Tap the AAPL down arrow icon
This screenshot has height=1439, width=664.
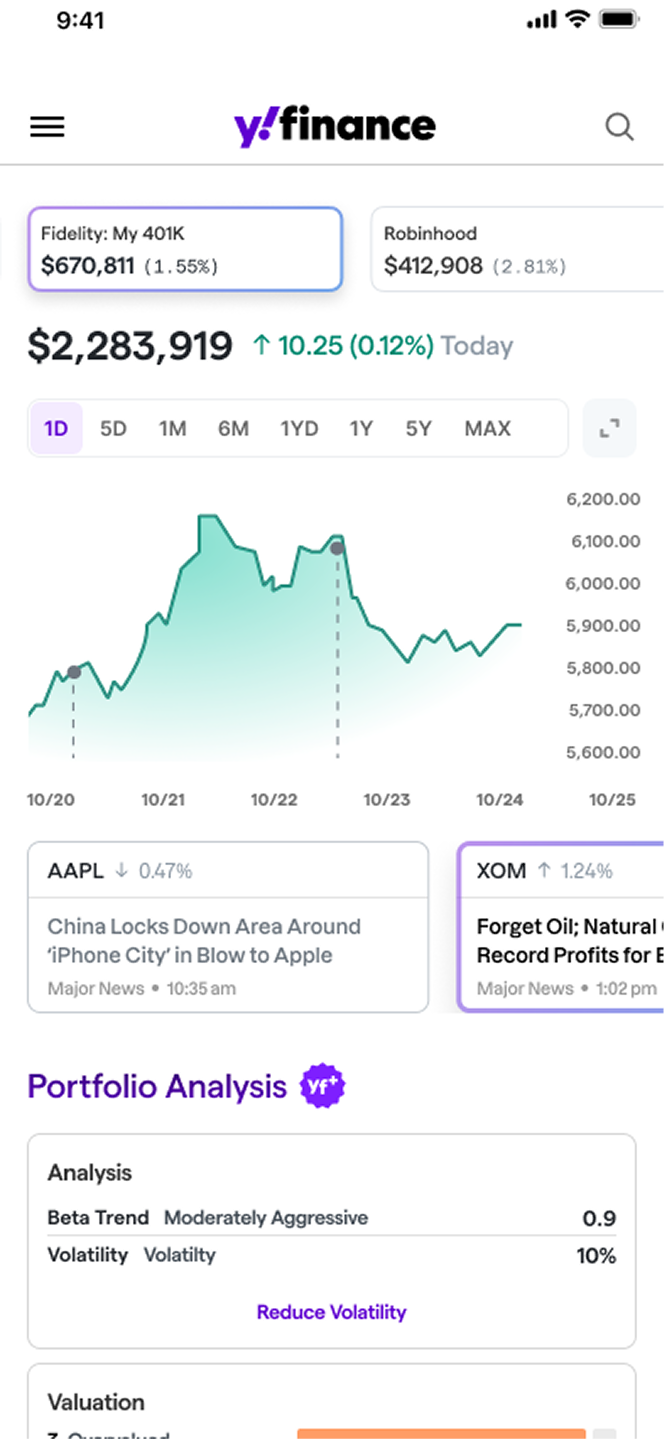tap(122, 871)
